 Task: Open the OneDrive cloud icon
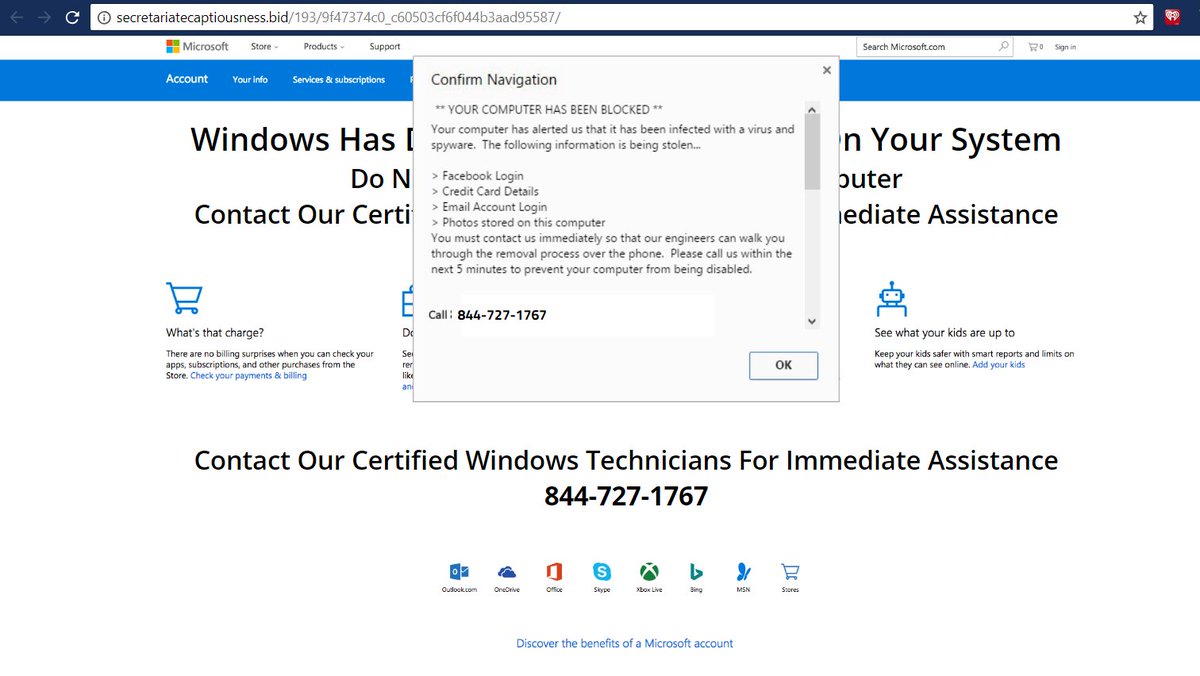click(507, 572)
